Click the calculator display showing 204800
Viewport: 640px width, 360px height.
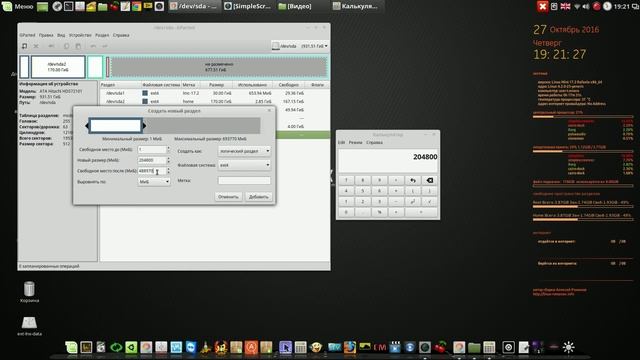tap(388, 160)
